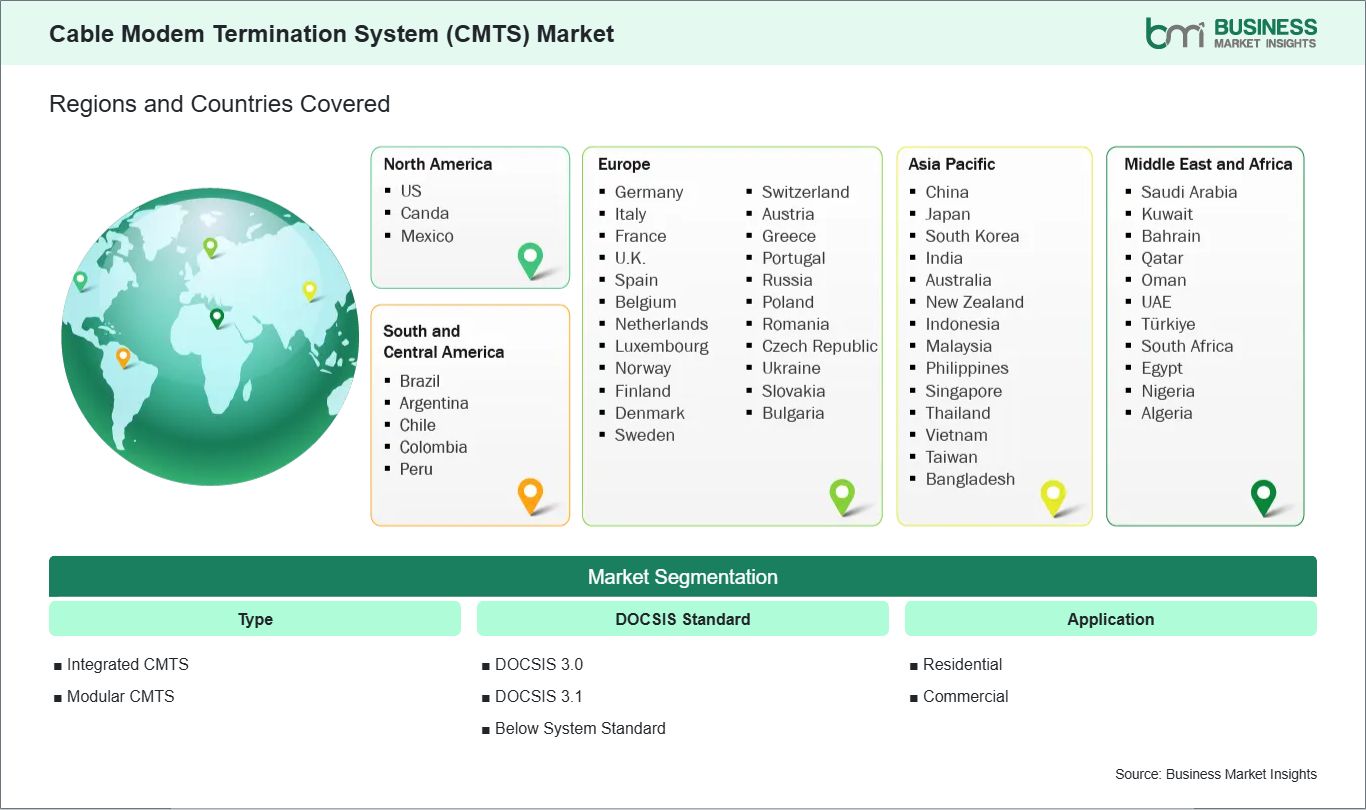1366x810 pixels.
Task: Click the Source: Business Market Insights text
Action: (1215, 774)
